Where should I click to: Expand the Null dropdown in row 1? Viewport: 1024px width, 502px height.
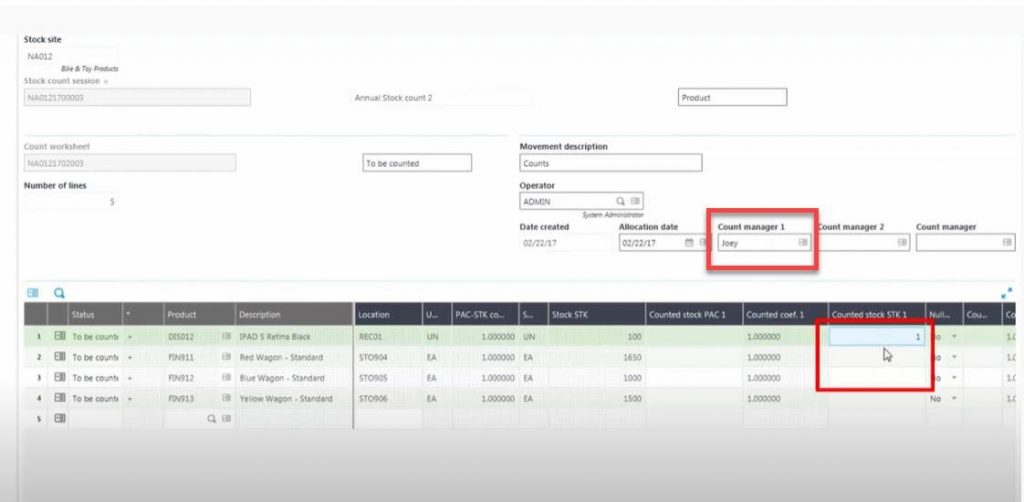953,337
